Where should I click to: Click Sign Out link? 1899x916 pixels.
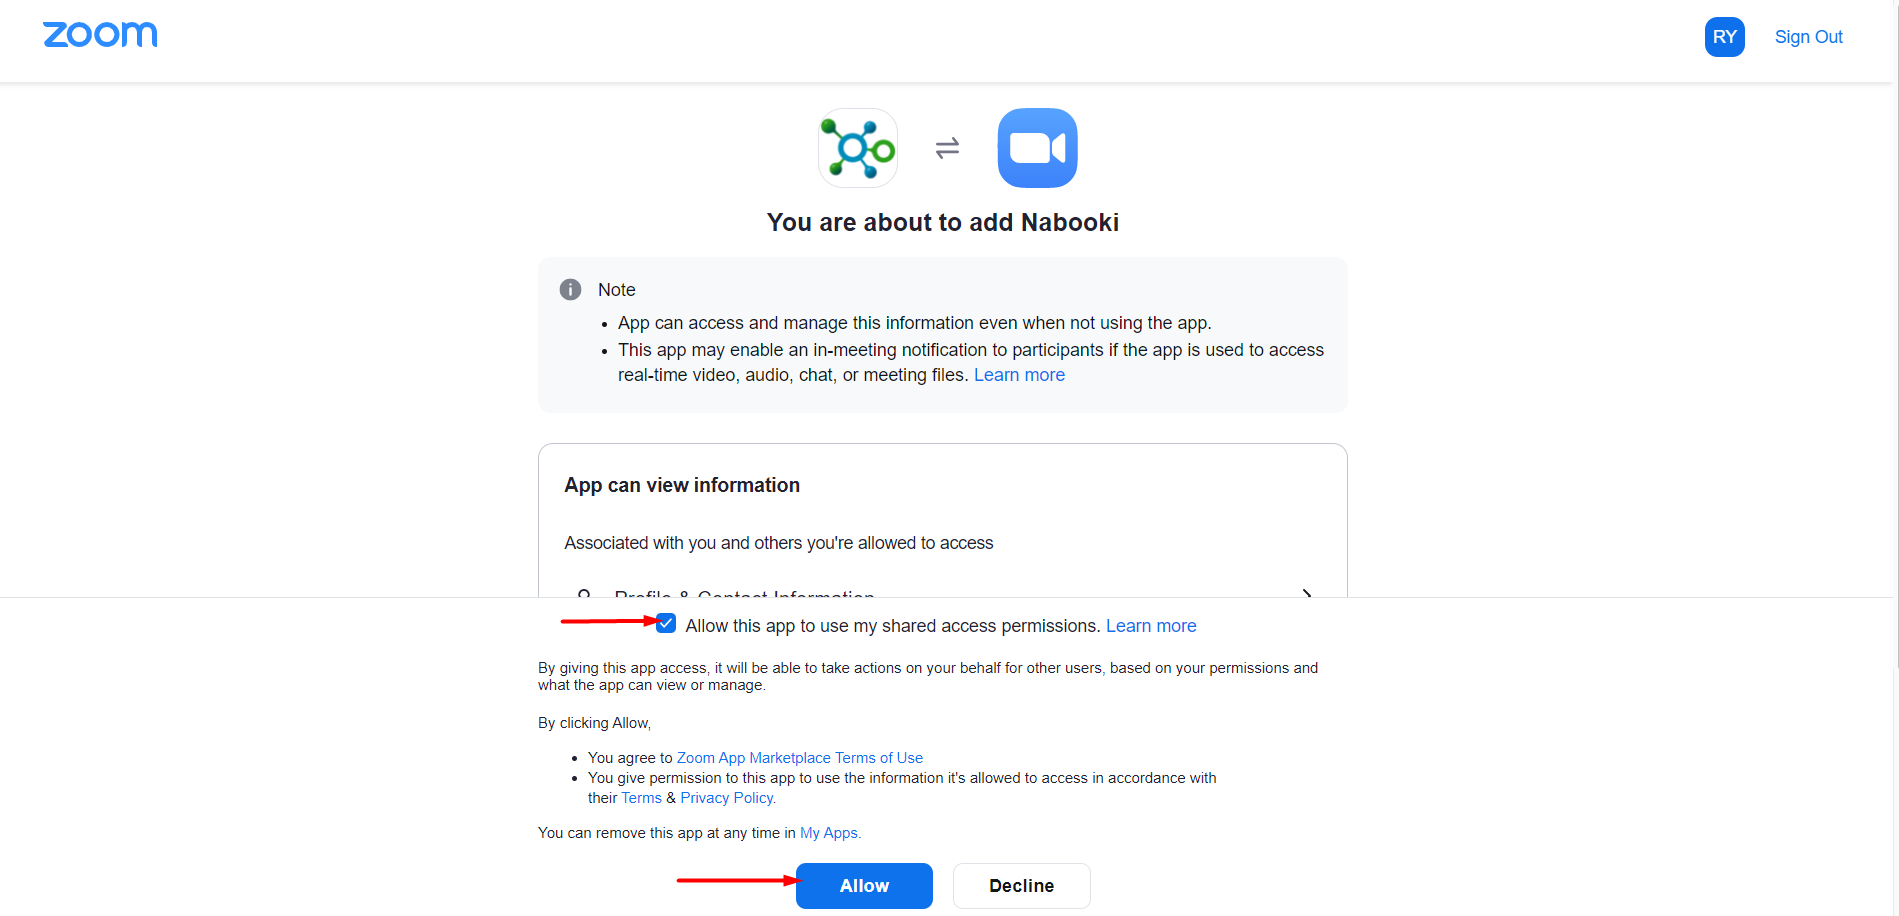[x=1808, y=37]
